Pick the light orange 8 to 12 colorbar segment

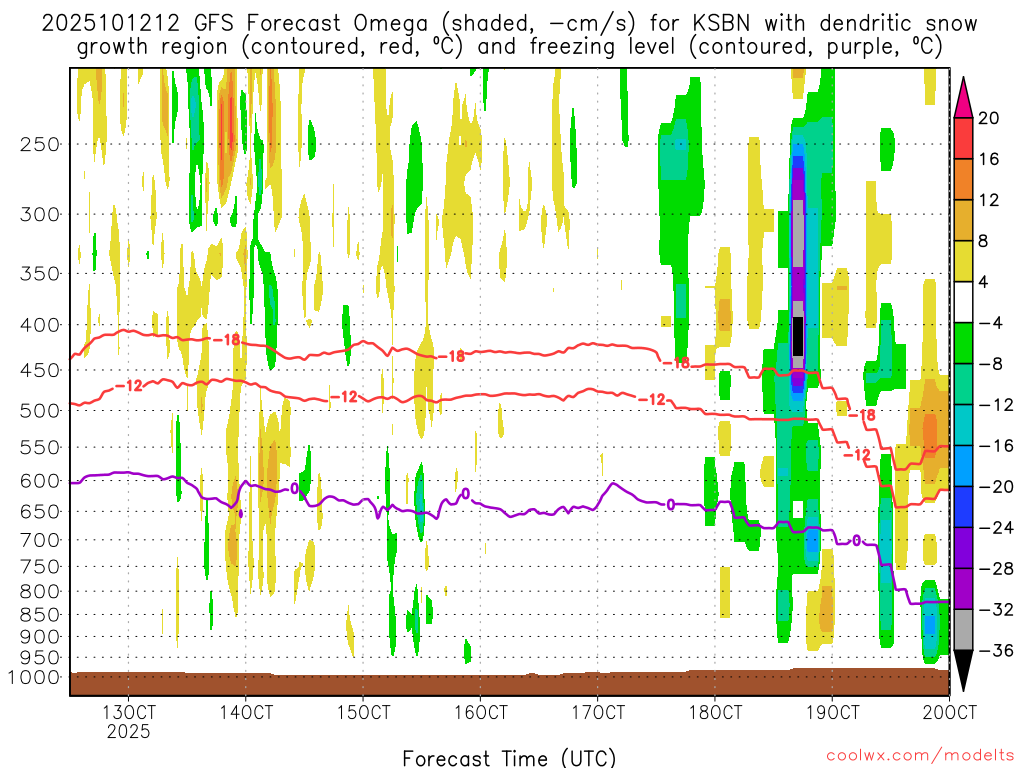pyautogui.click(x=963, y=221)
